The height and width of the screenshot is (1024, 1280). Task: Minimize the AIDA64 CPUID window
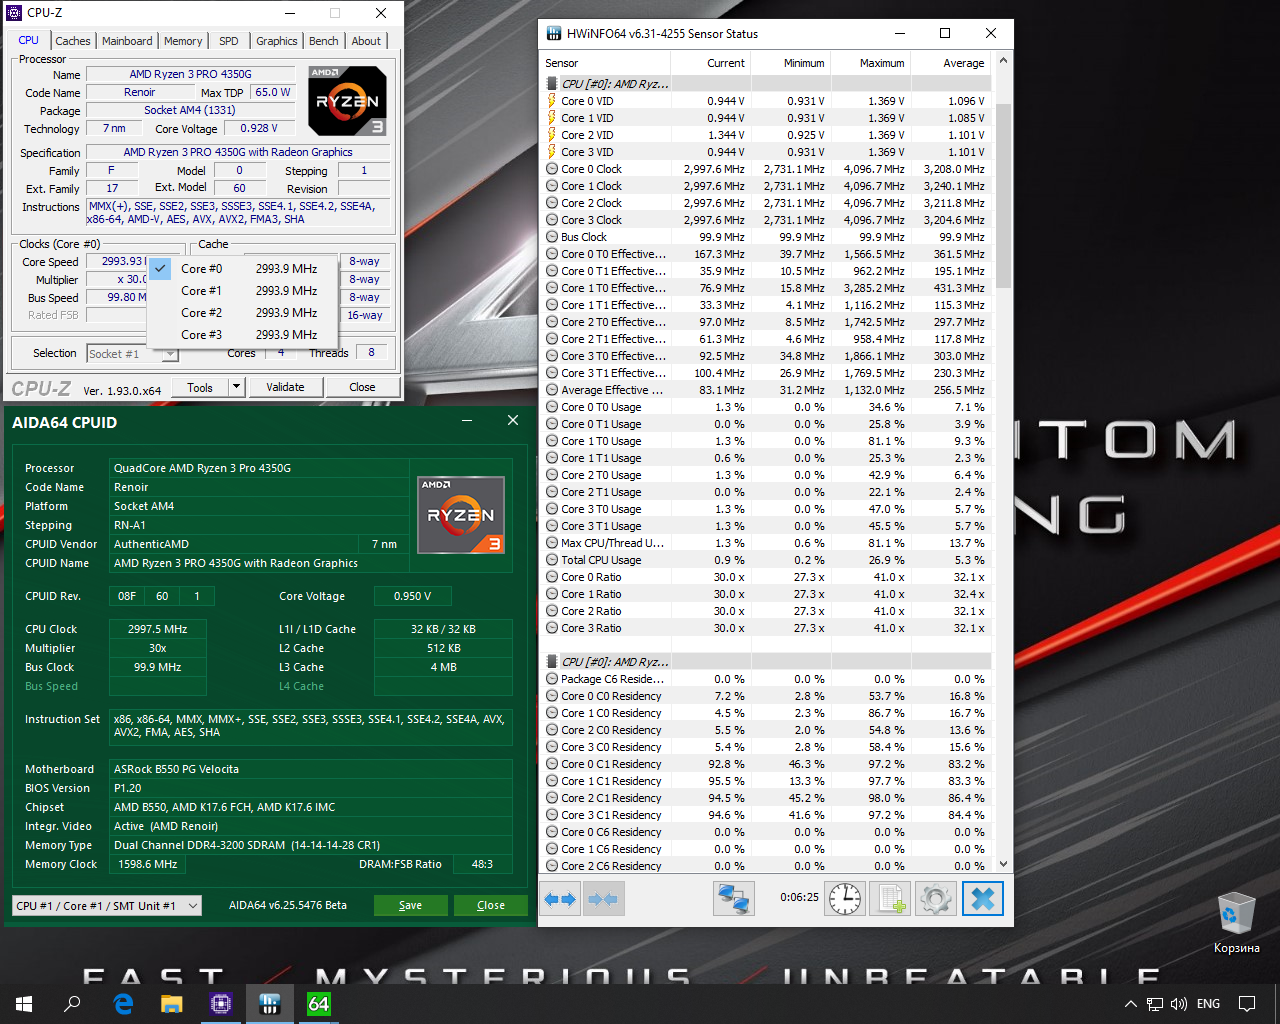click(468, 421)
